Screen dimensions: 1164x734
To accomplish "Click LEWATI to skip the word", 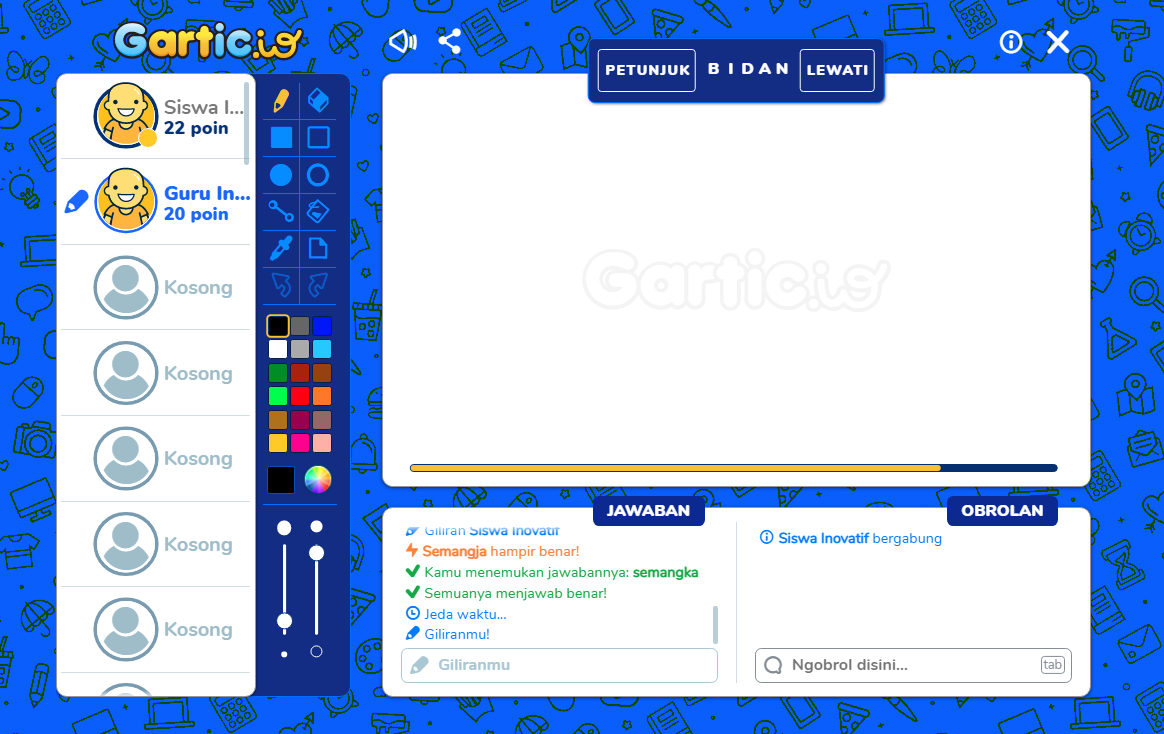I will 837,71.
